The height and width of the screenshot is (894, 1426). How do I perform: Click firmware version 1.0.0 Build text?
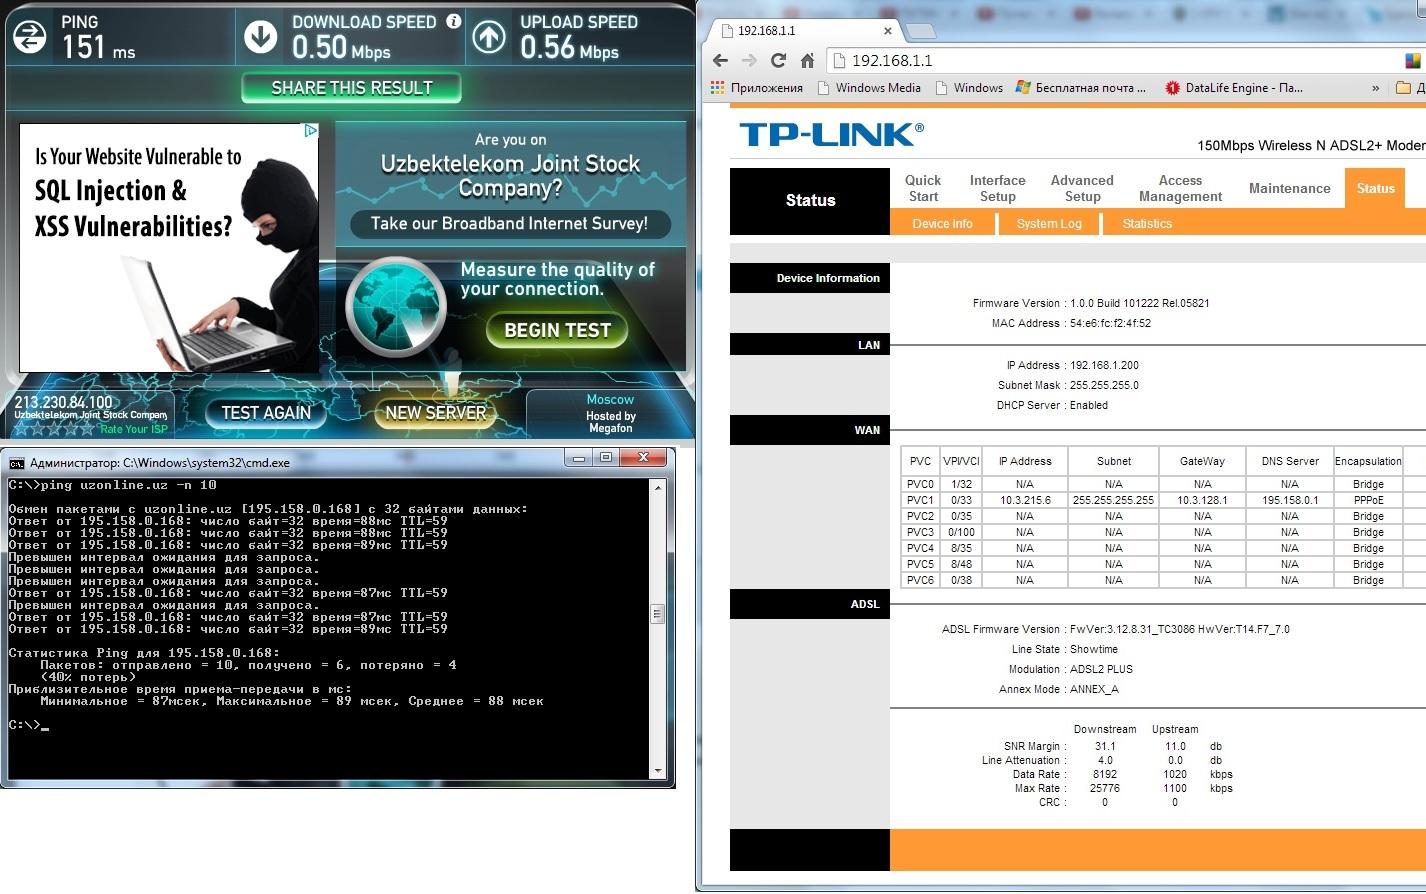[x=1139, y=303]
